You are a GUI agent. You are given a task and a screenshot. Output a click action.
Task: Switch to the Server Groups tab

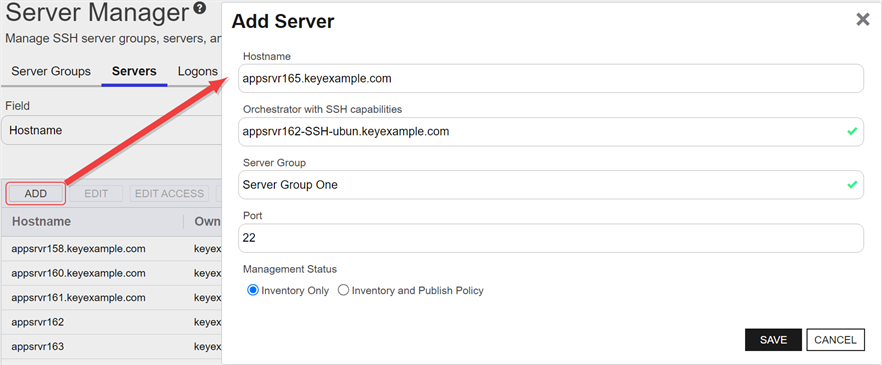click(51, 71)
